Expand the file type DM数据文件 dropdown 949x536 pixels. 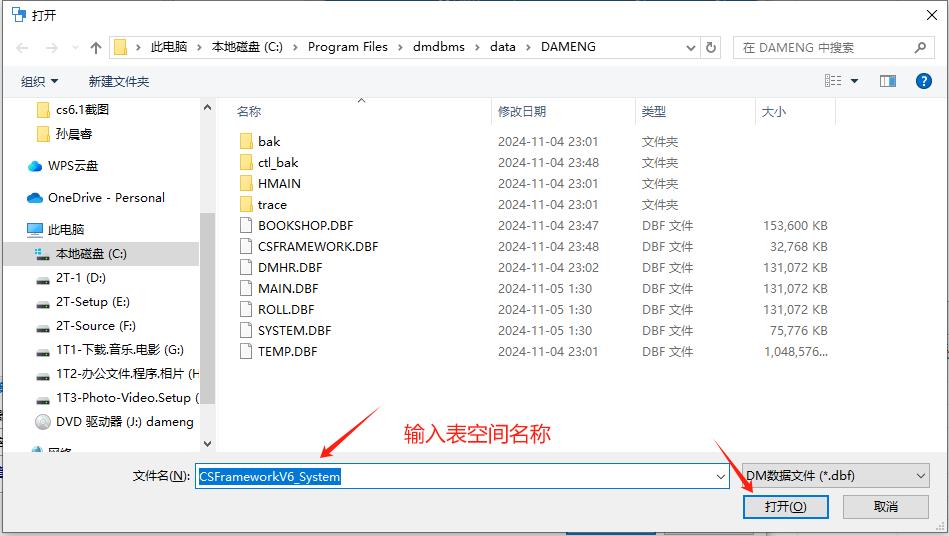[x=920, y=477]
